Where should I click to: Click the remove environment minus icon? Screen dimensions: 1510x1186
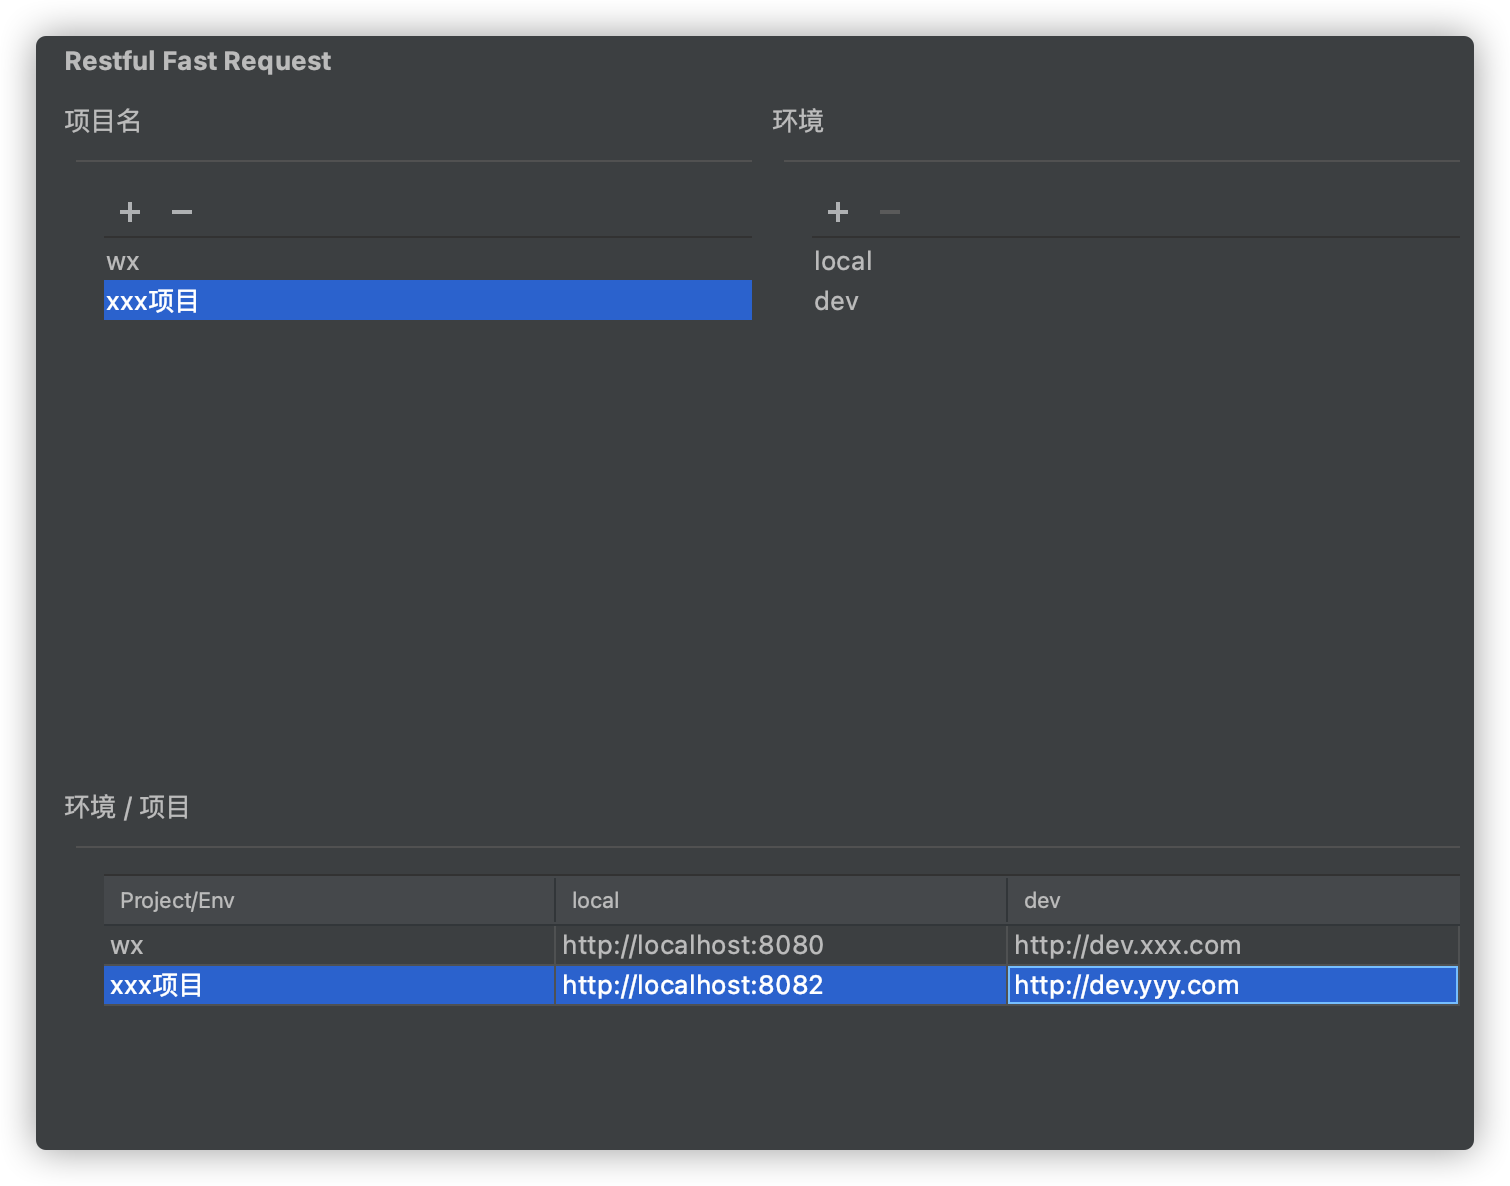point(889,212)
